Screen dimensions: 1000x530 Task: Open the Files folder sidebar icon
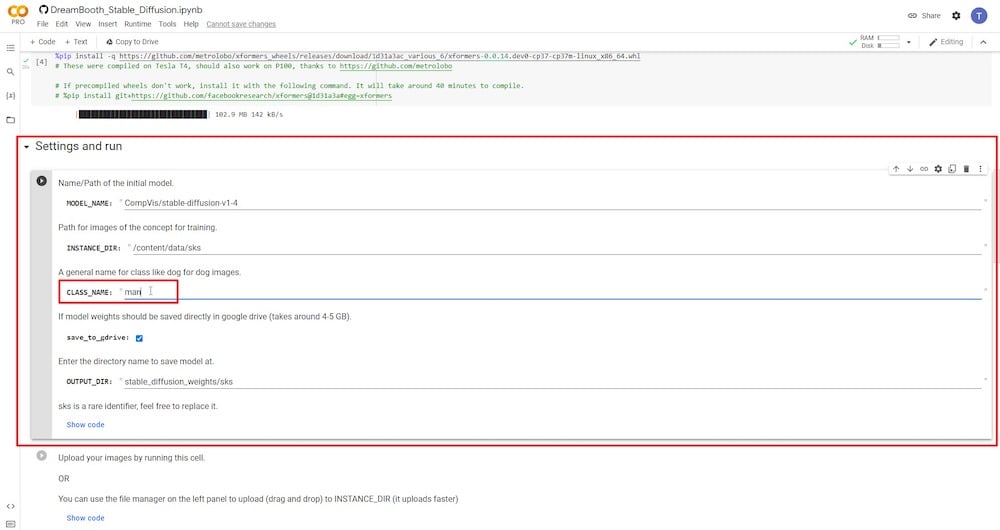[10, 119]
